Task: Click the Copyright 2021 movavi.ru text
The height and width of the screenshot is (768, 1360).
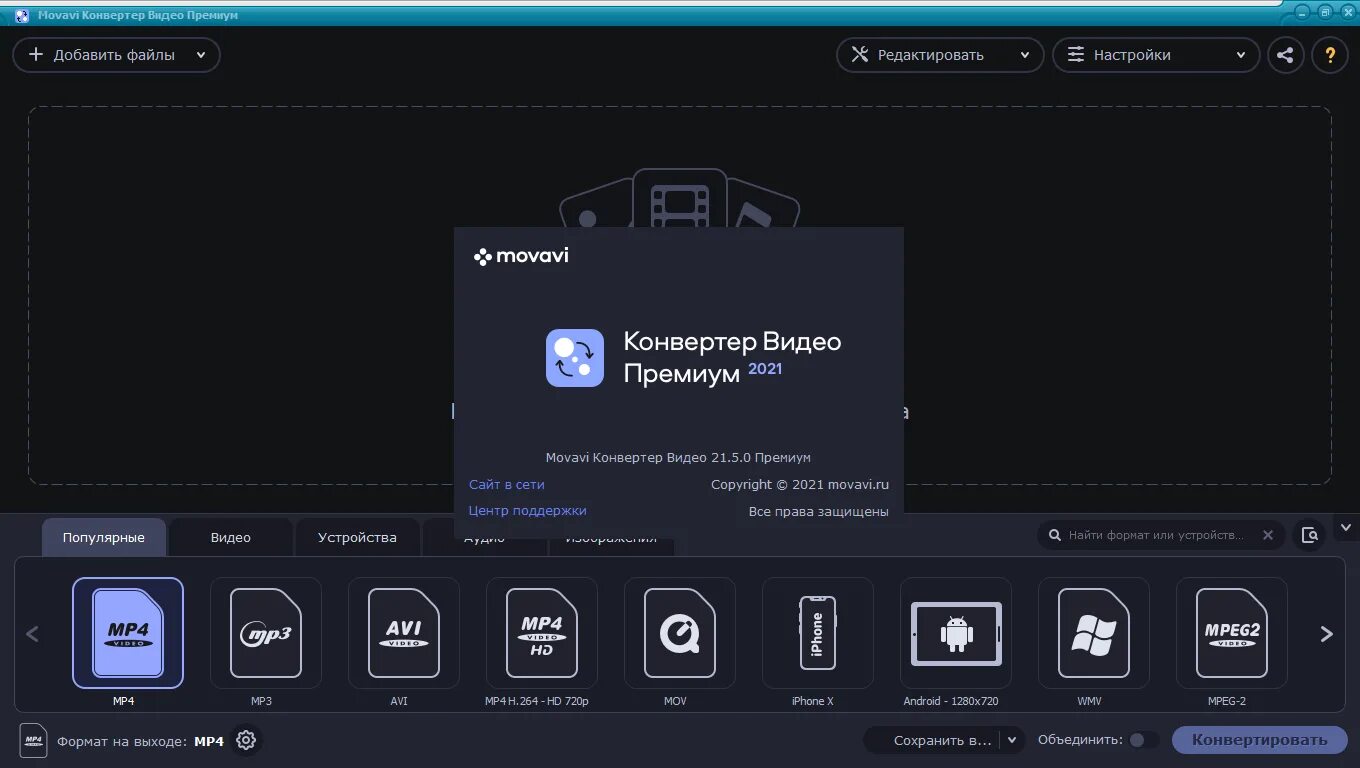Action: (800, 484)
